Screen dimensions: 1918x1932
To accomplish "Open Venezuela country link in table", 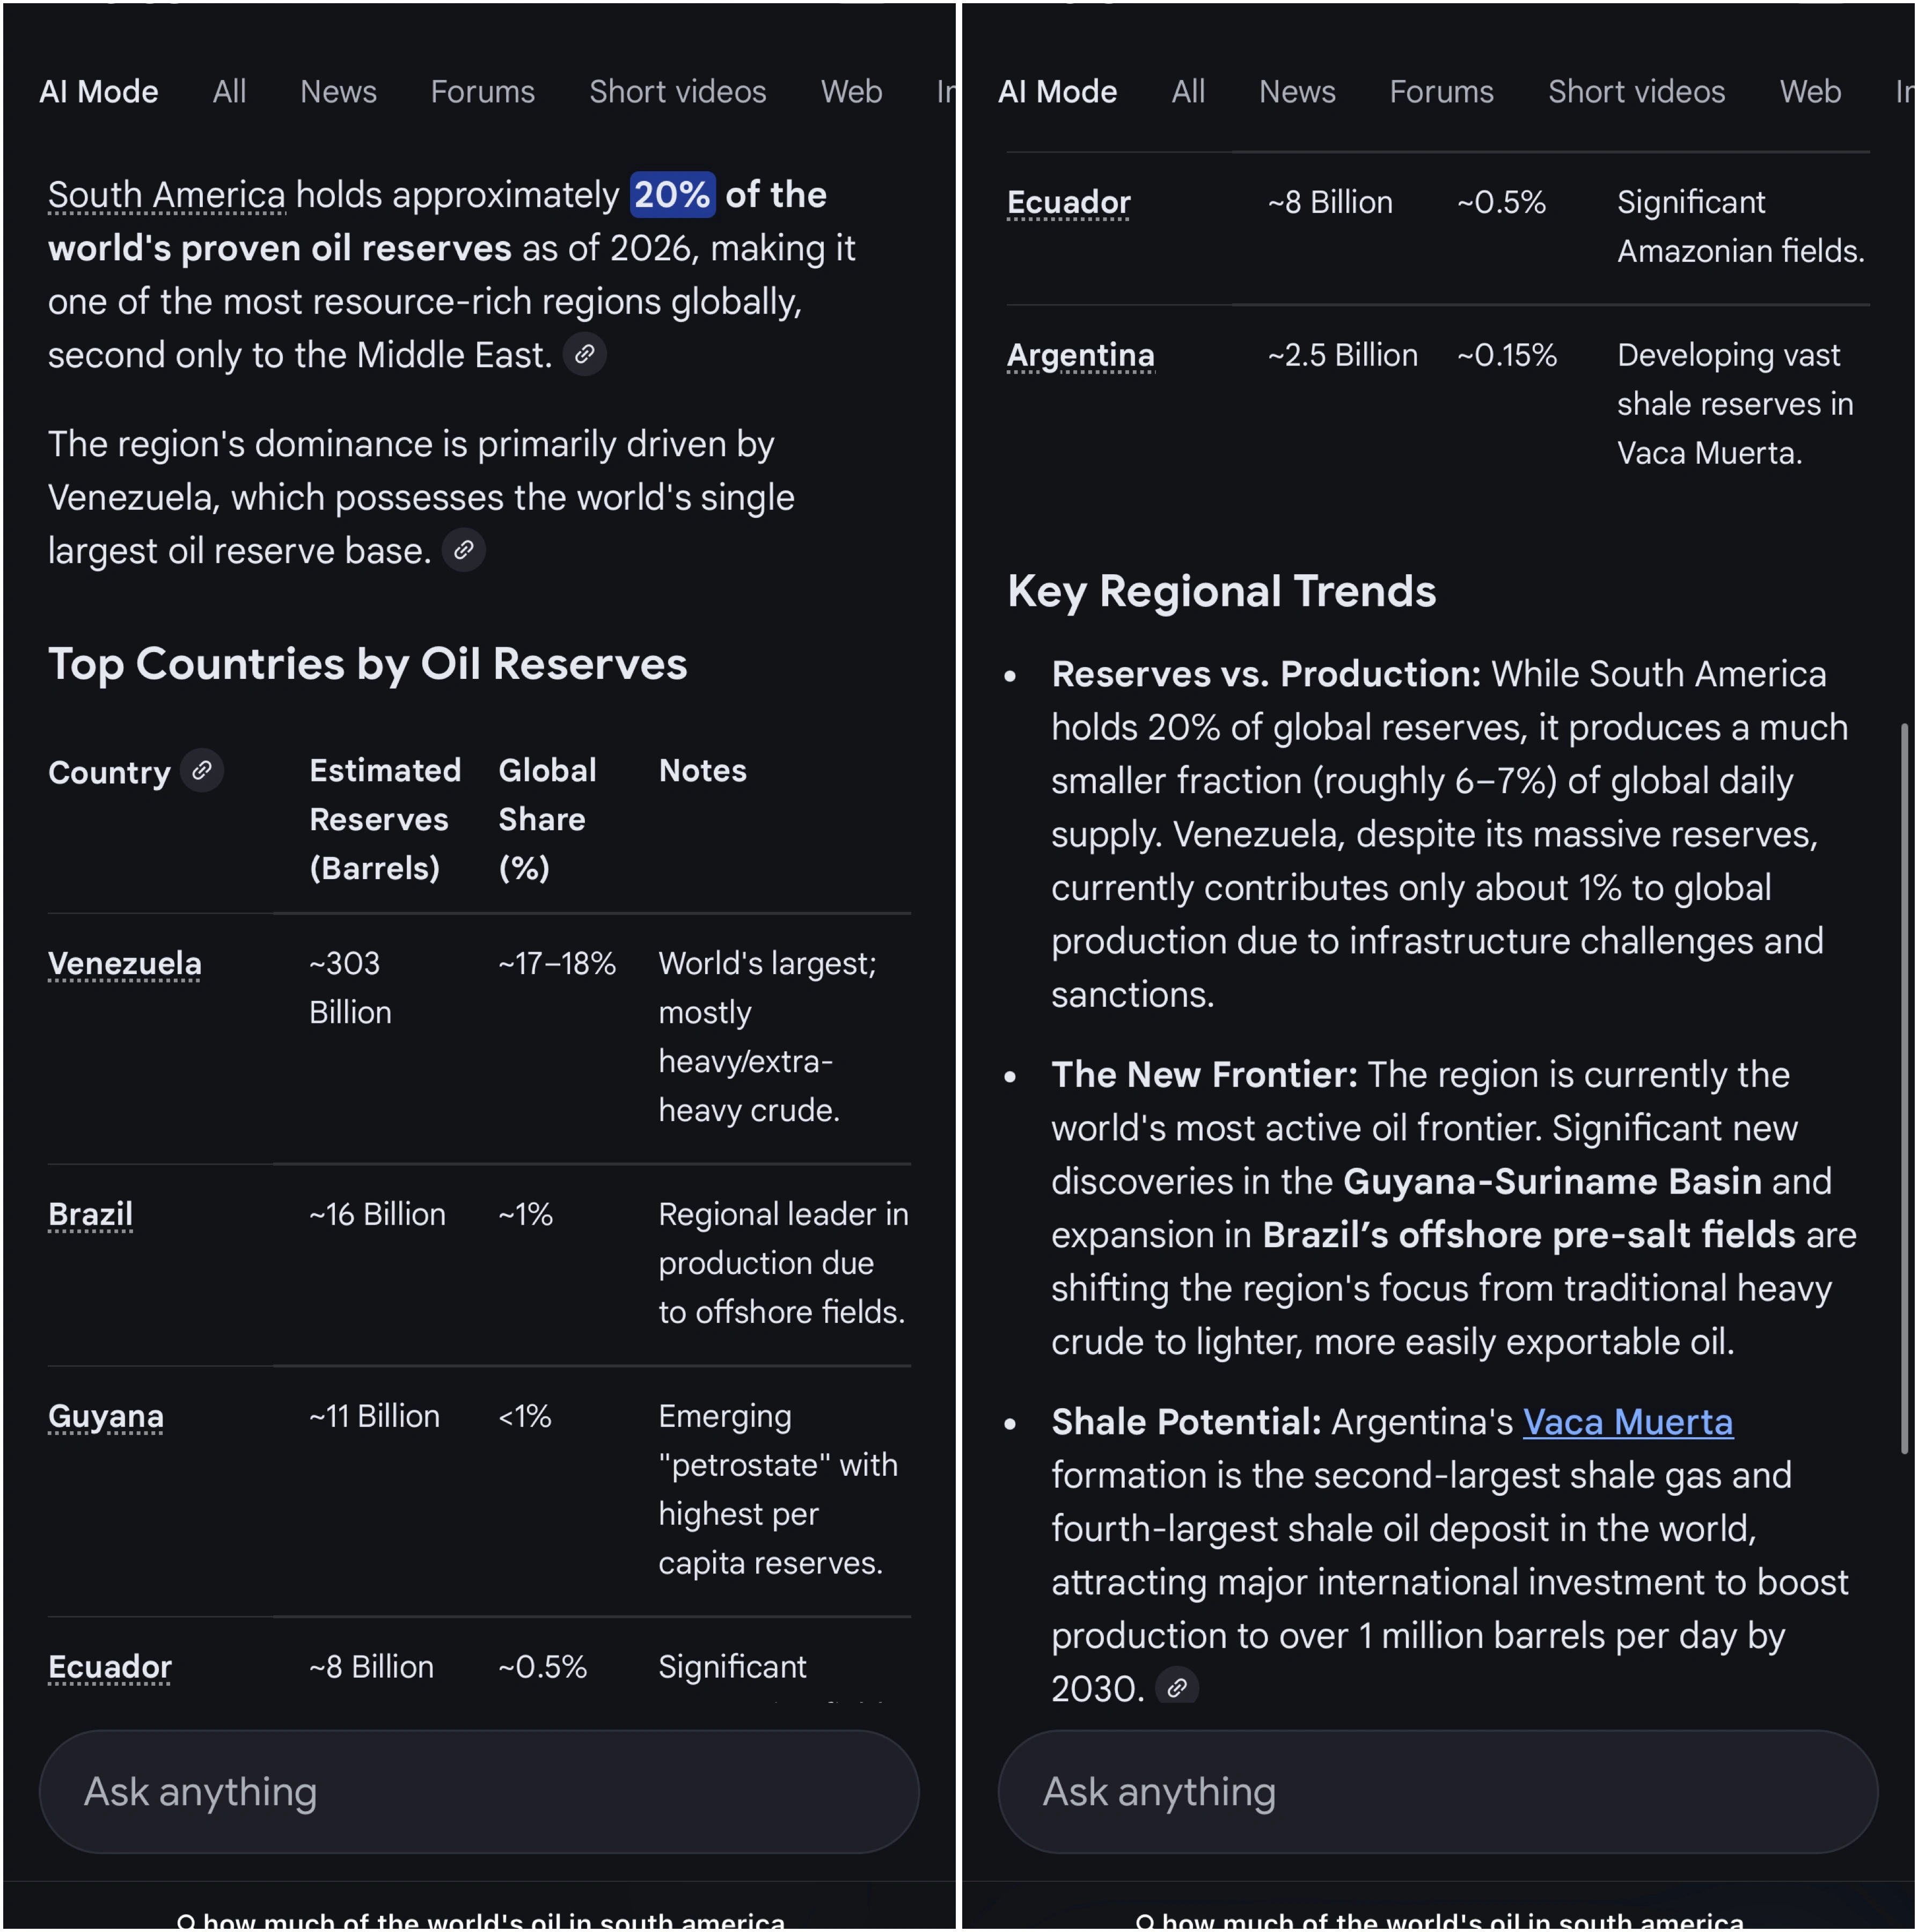I will tap(124, 963).
